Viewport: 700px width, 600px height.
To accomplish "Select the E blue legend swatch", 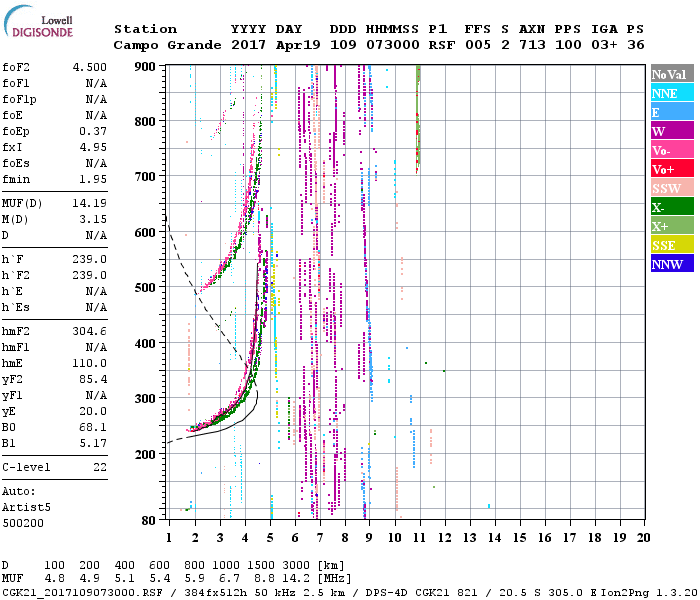I will coord(672,112).
